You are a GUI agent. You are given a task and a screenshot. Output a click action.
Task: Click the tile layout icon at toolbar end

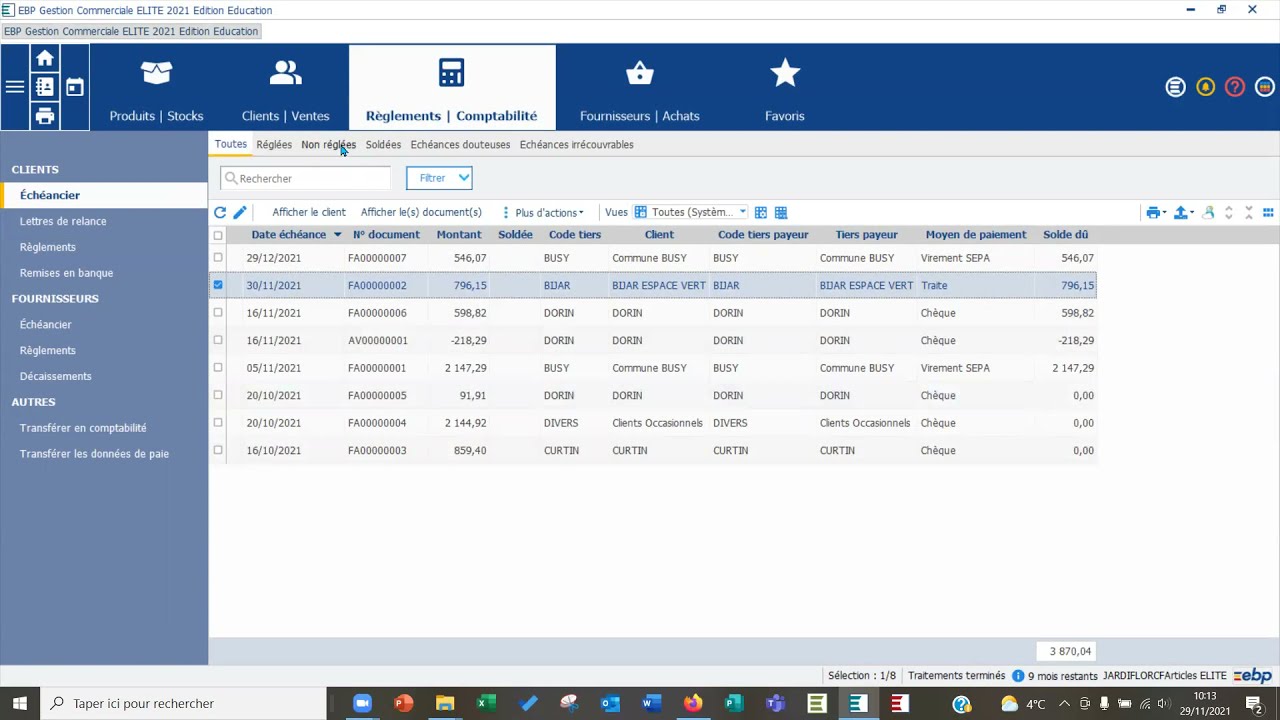pyautogui.click(x=1268, y=212)
